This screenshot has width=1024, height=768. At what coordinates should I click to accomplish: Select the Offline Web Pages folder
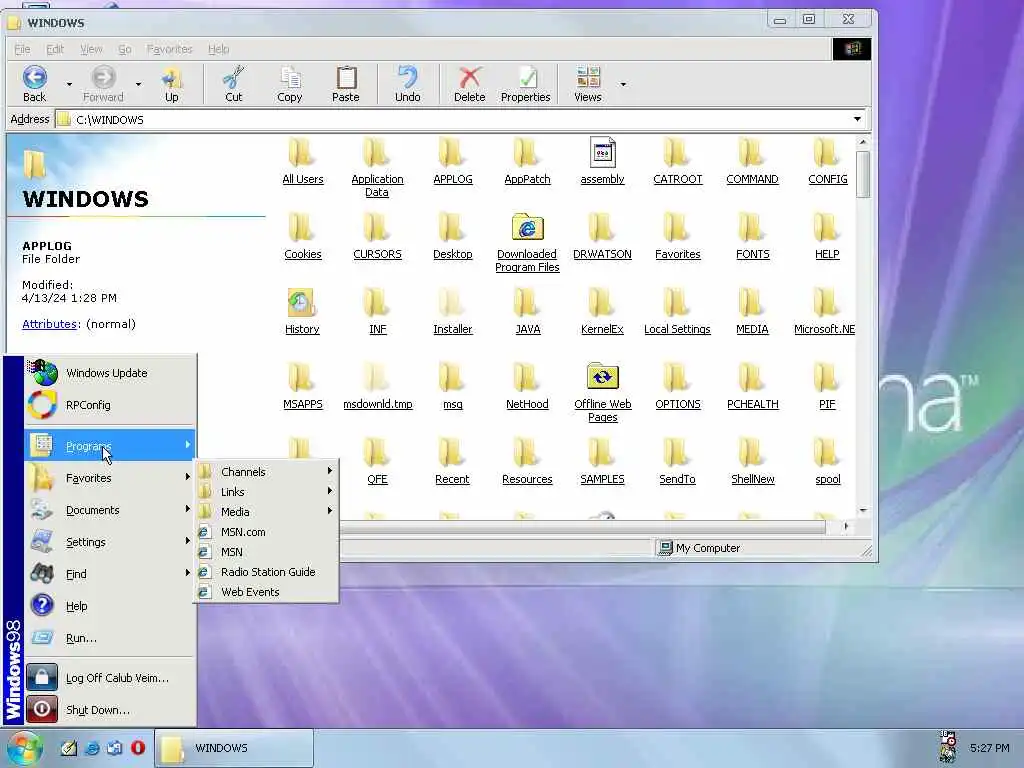602,392
